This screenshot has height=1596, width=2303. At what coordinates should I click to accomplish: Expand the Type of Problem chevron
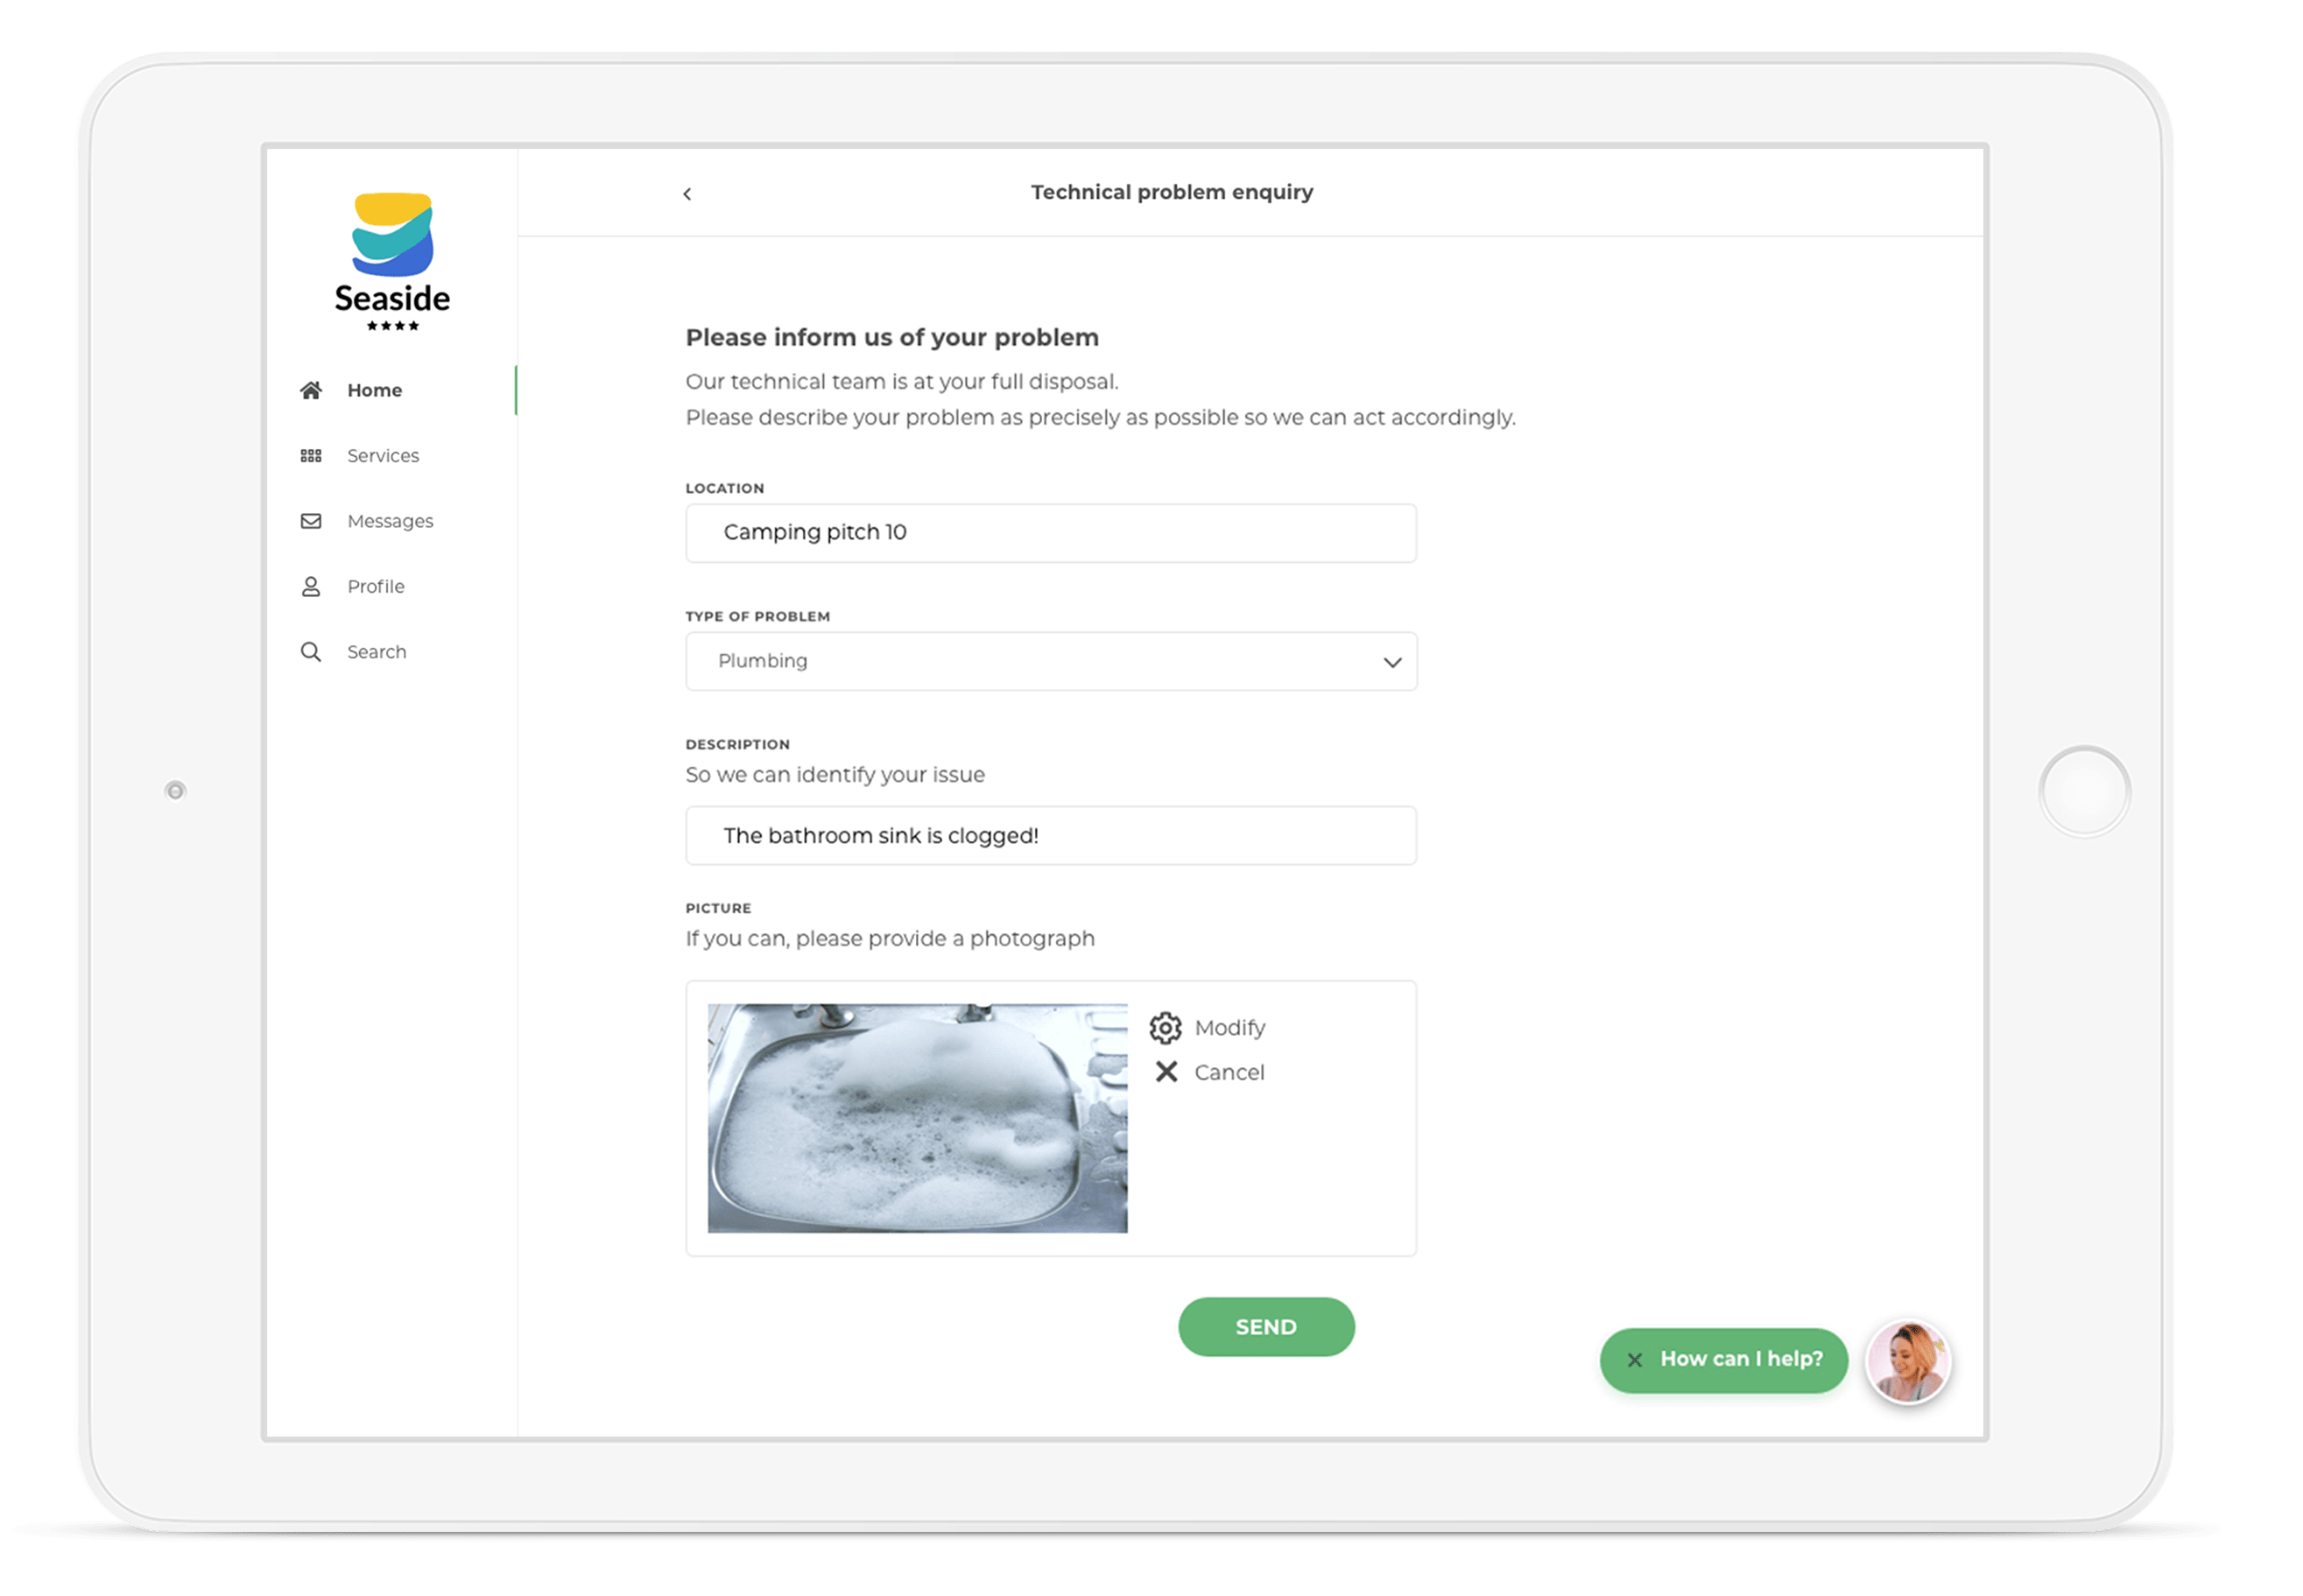[x=1392, y=662]
